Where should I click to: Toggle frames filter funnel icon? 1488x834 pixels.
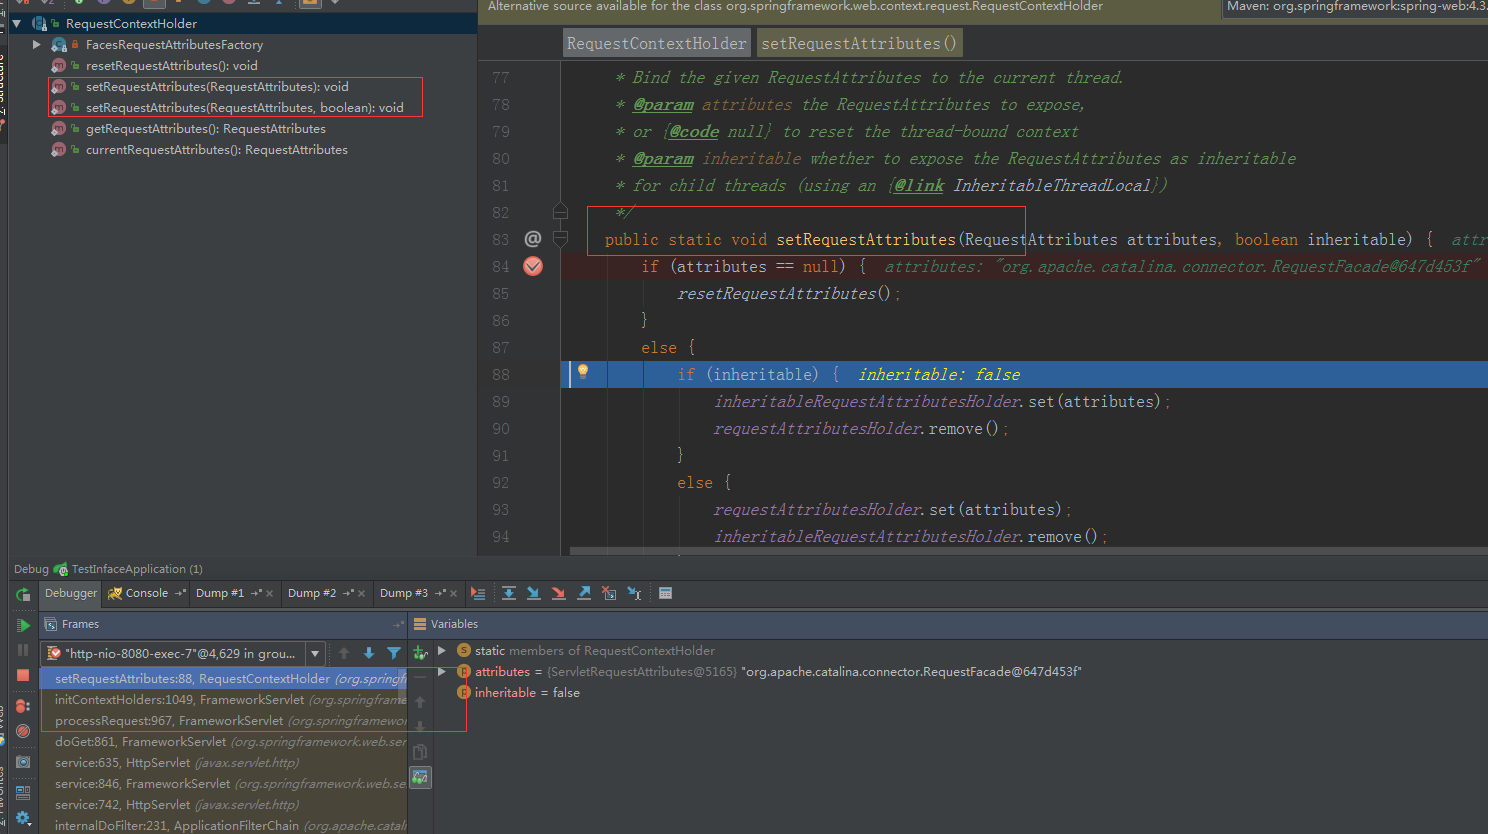pyautogui.click(x=394, y=653)
